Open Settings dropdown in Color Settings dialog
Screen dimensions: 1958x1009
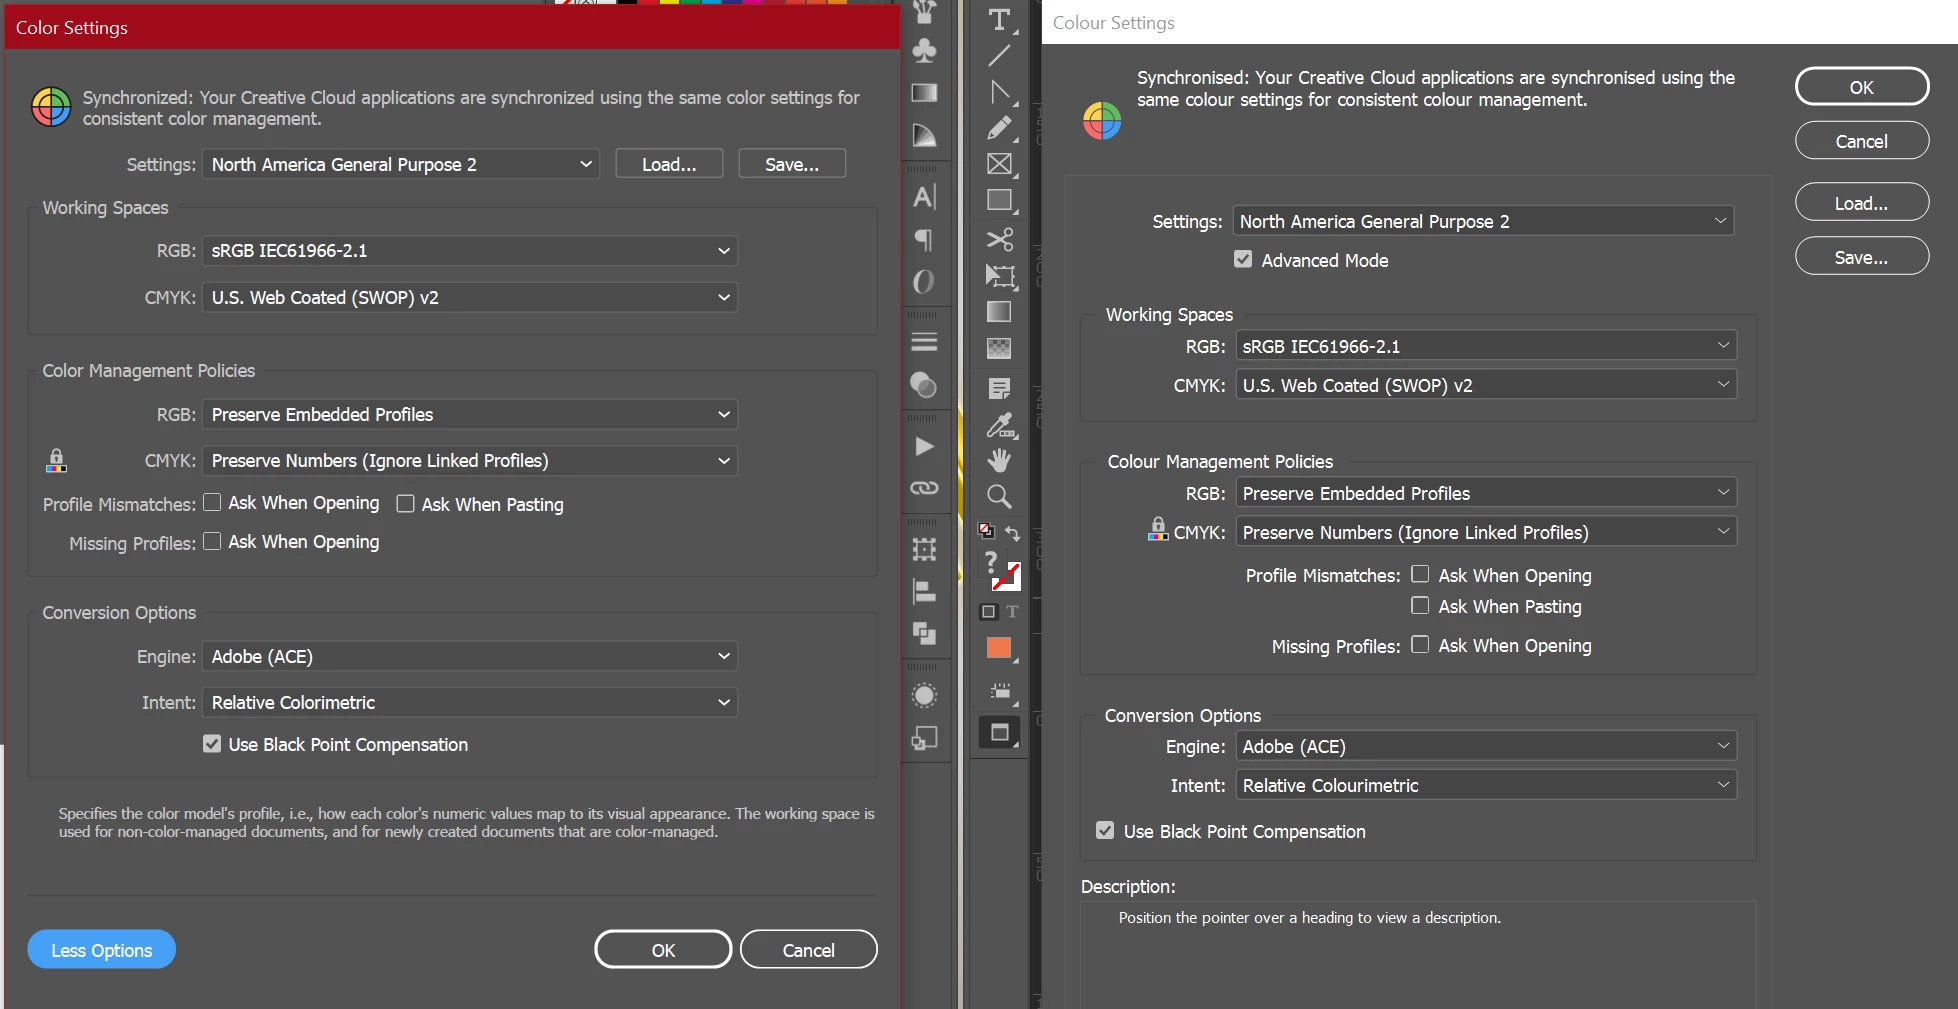click(x=401, y=164)
